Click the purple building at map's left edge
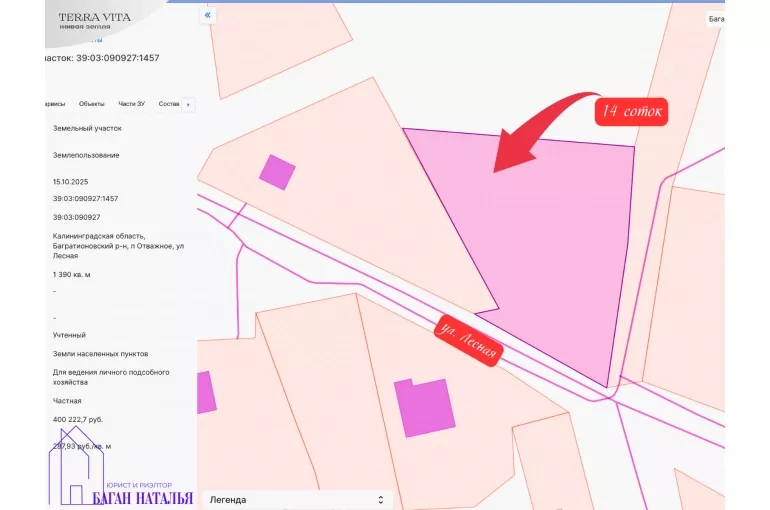 click(205, 392)
